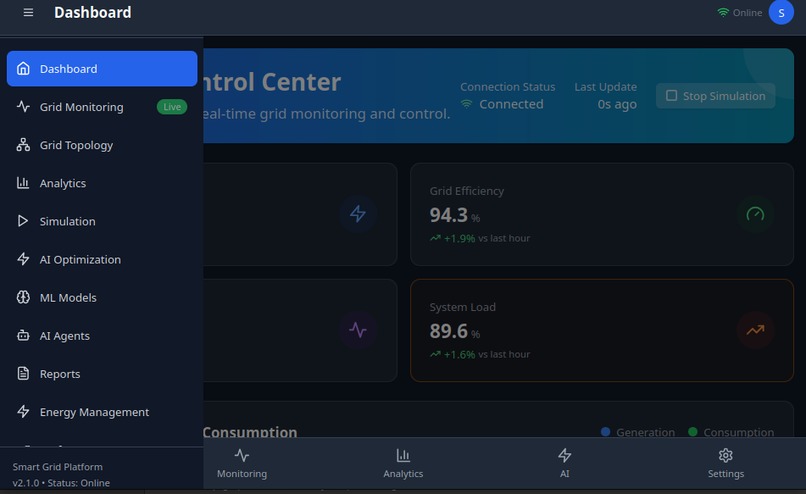This screenshot has height=494, width=806.
Task: Open Grid Topology page
Action: (x=102, y=144)
